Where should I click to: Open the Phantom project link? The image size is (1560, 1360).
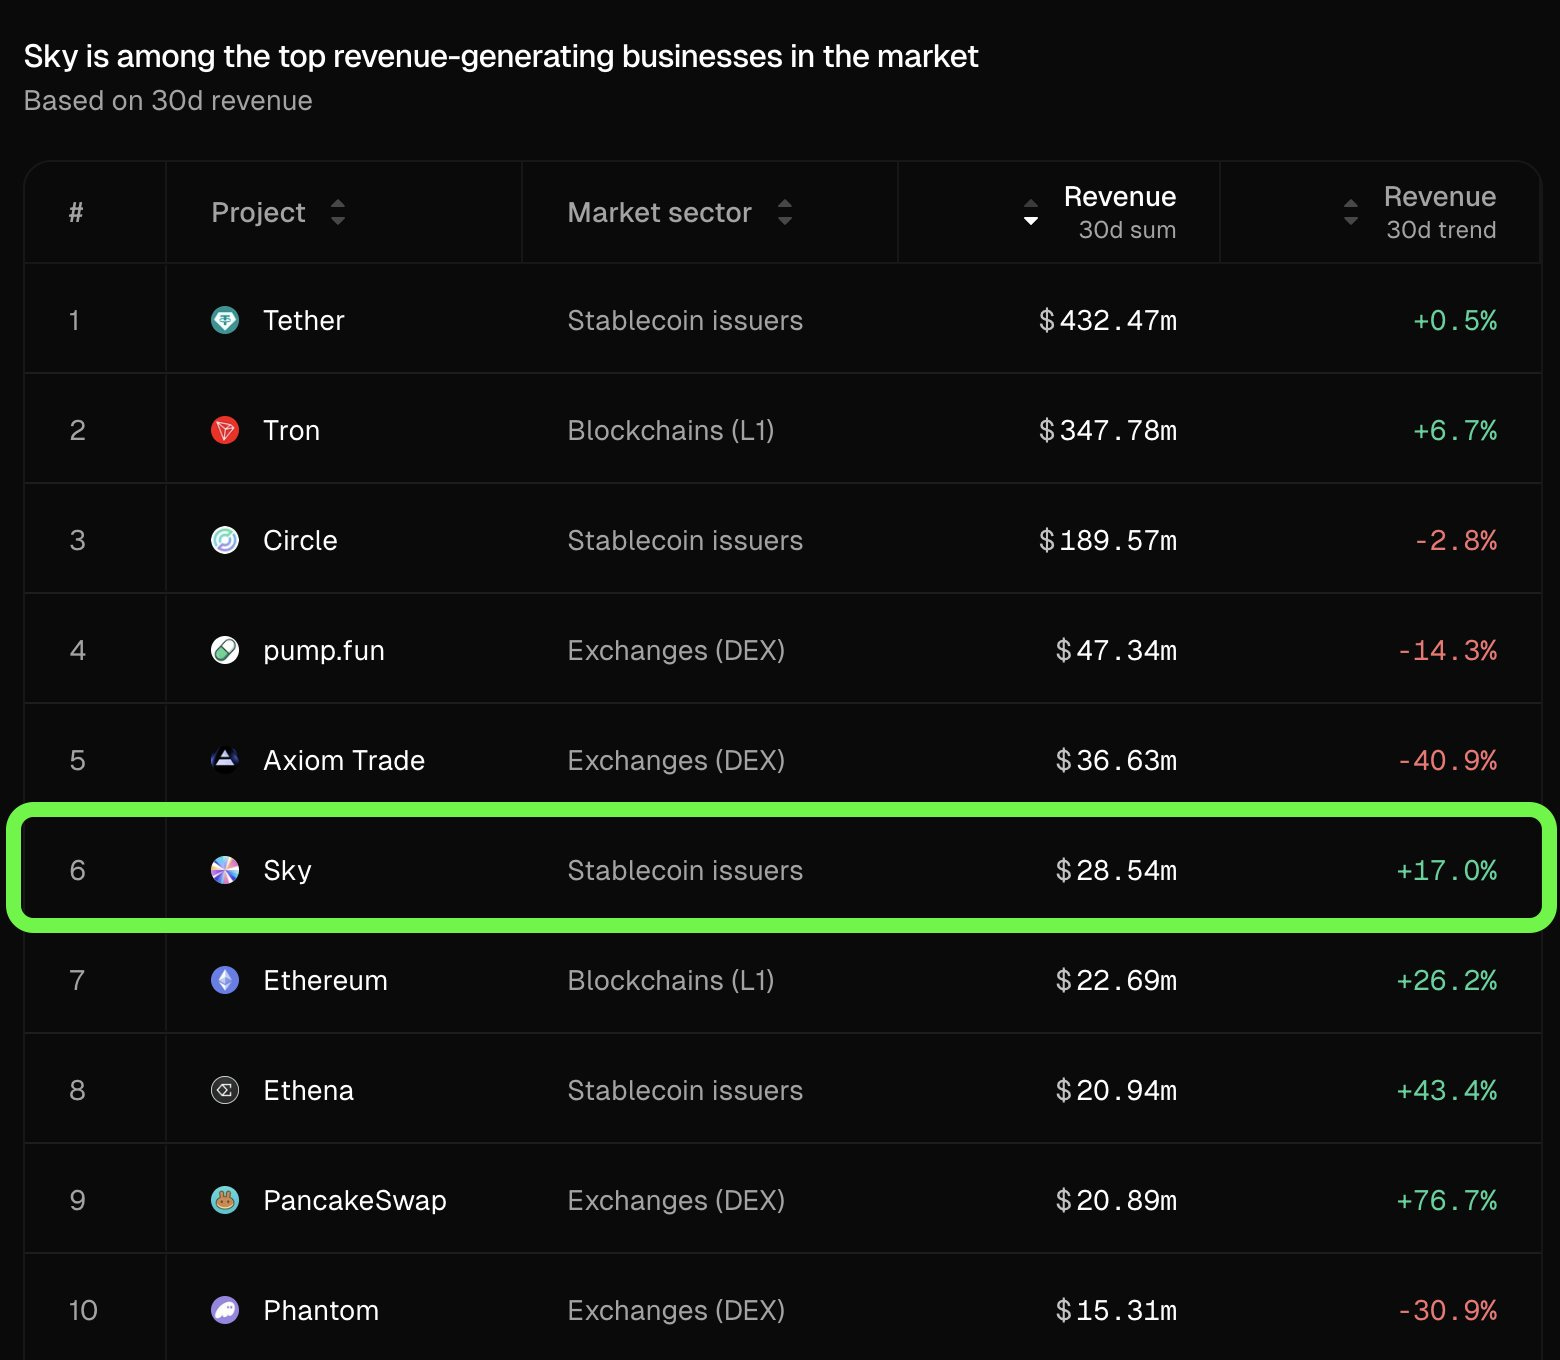321,1310
